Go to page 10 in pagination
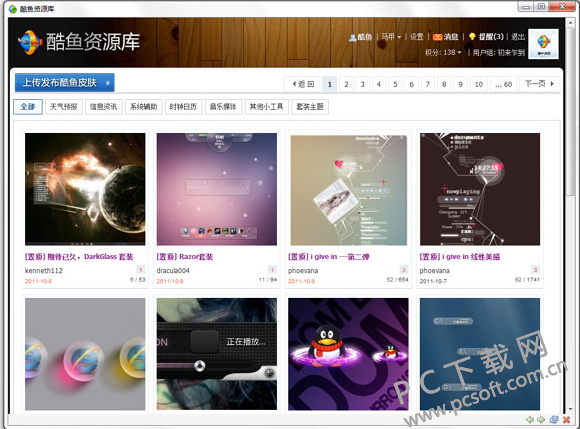The width and height of the screenshot is (580, 429). click(479, 84)
